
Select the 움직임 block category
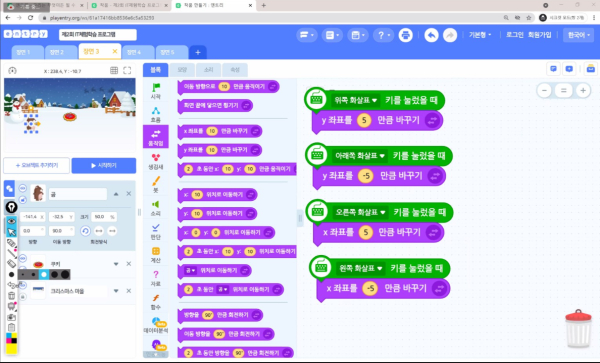[156, 137]
